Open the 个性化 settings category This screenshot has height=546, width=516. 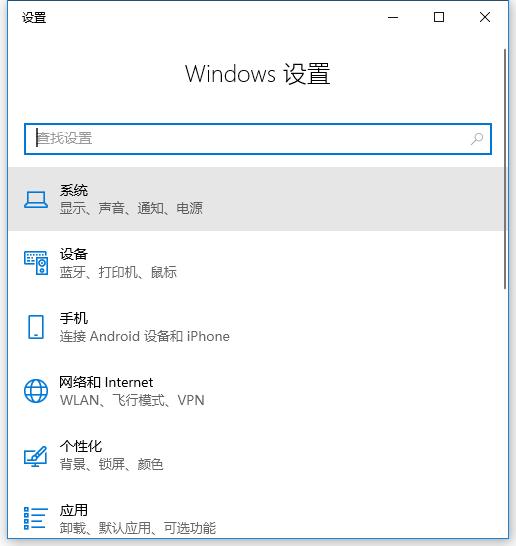pos(256,455)
